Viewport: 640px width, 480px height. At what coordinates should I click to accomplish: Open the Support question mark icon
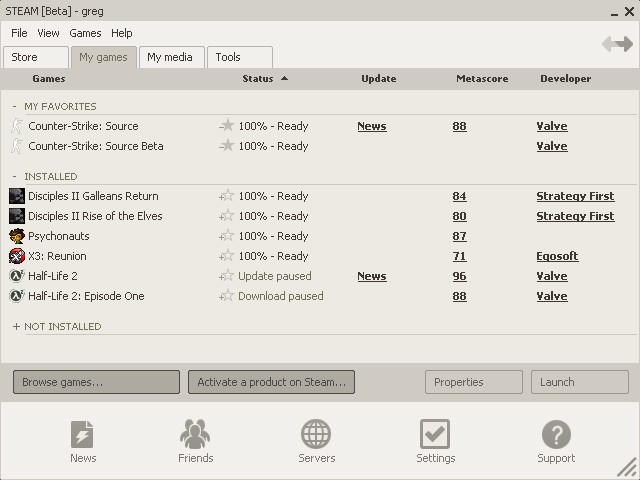[x=556, y=434]
